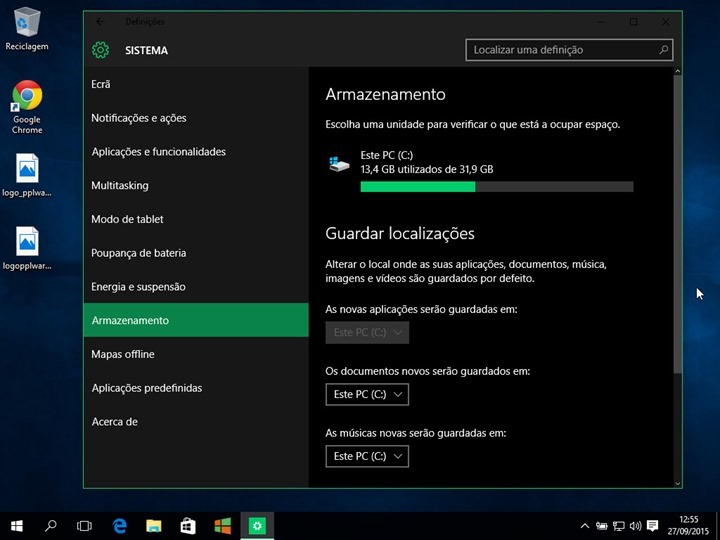Go to Notificações e ações section
Screen dimensions: 720x540
pos(139,118)
